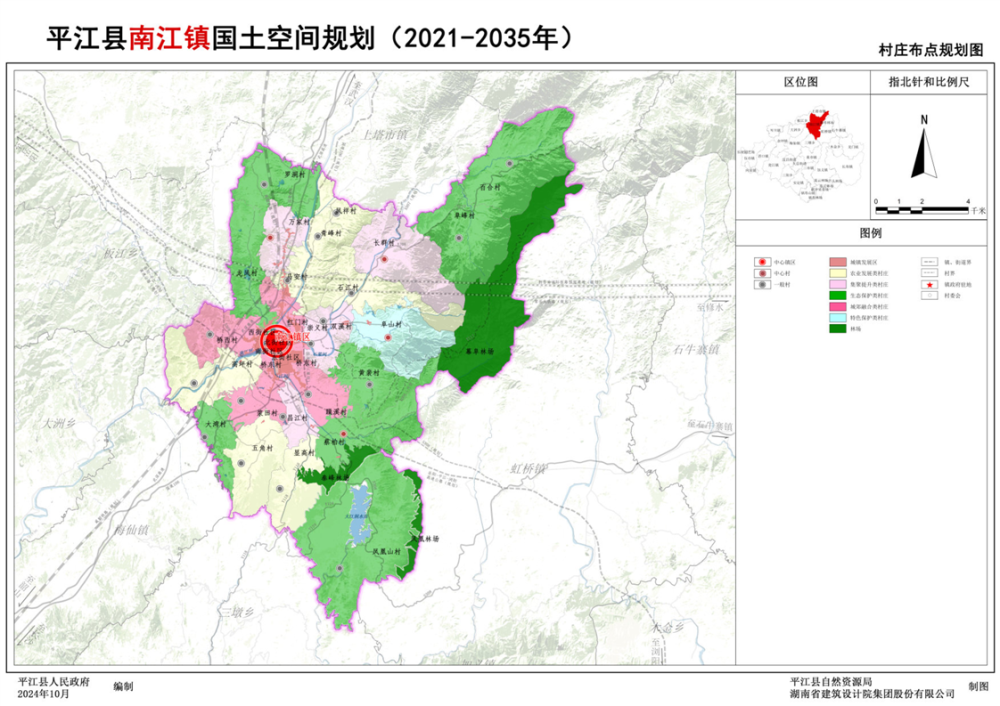Select the light cyan 特色保护类村庄 swatch

coord(838,318)
